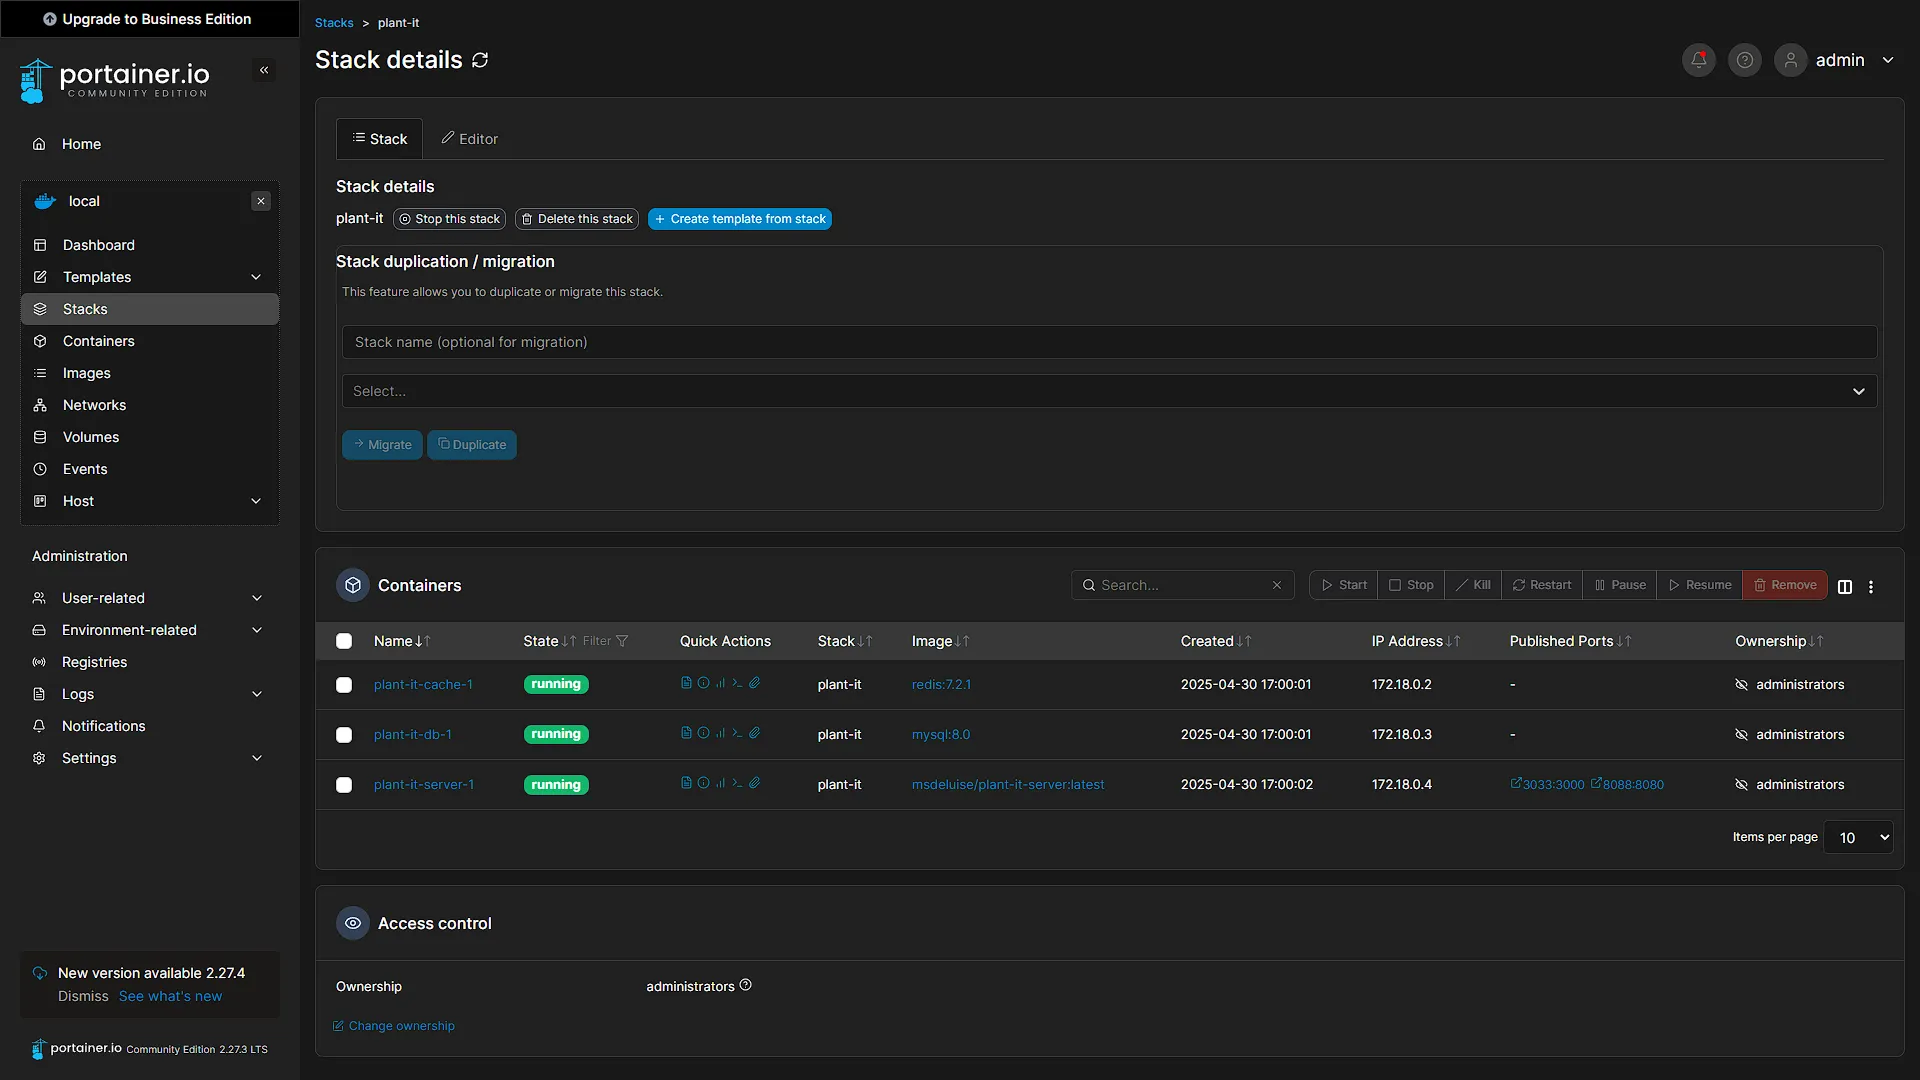Sort containers by Created column
The image size is (1920, 1080).
[x=1215, y=641]
